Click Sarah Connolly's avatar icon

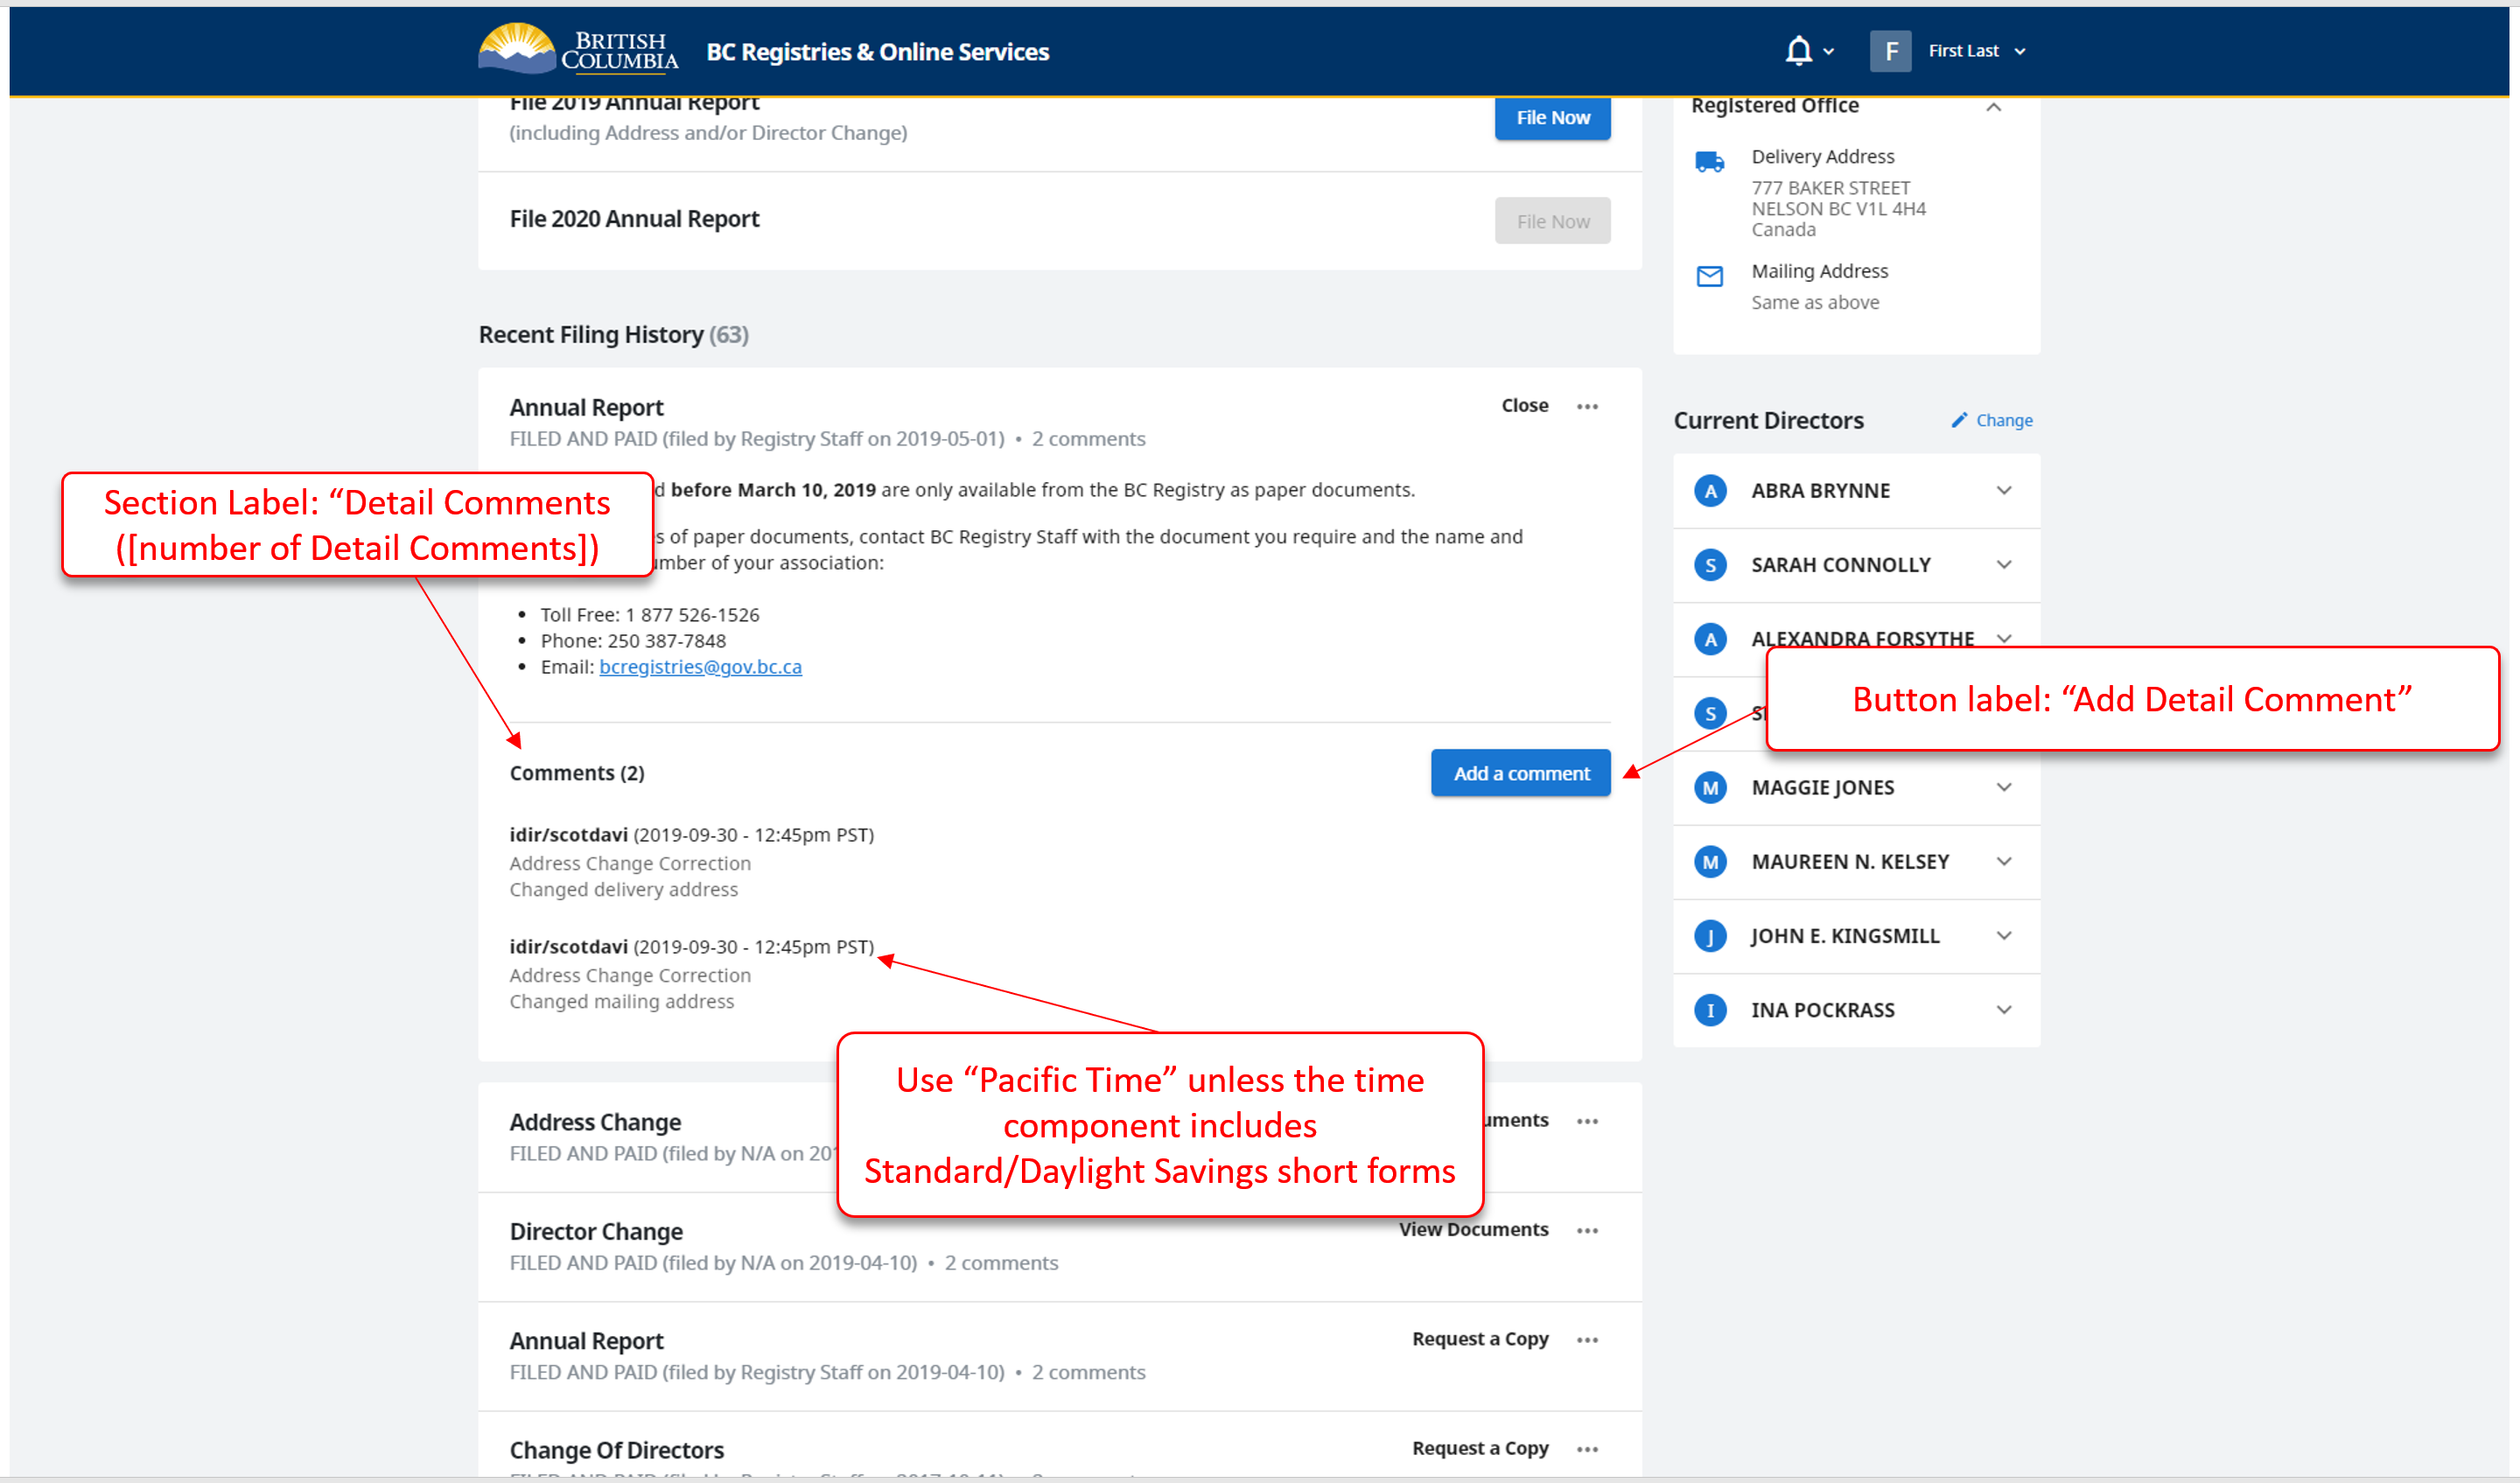1710,565
